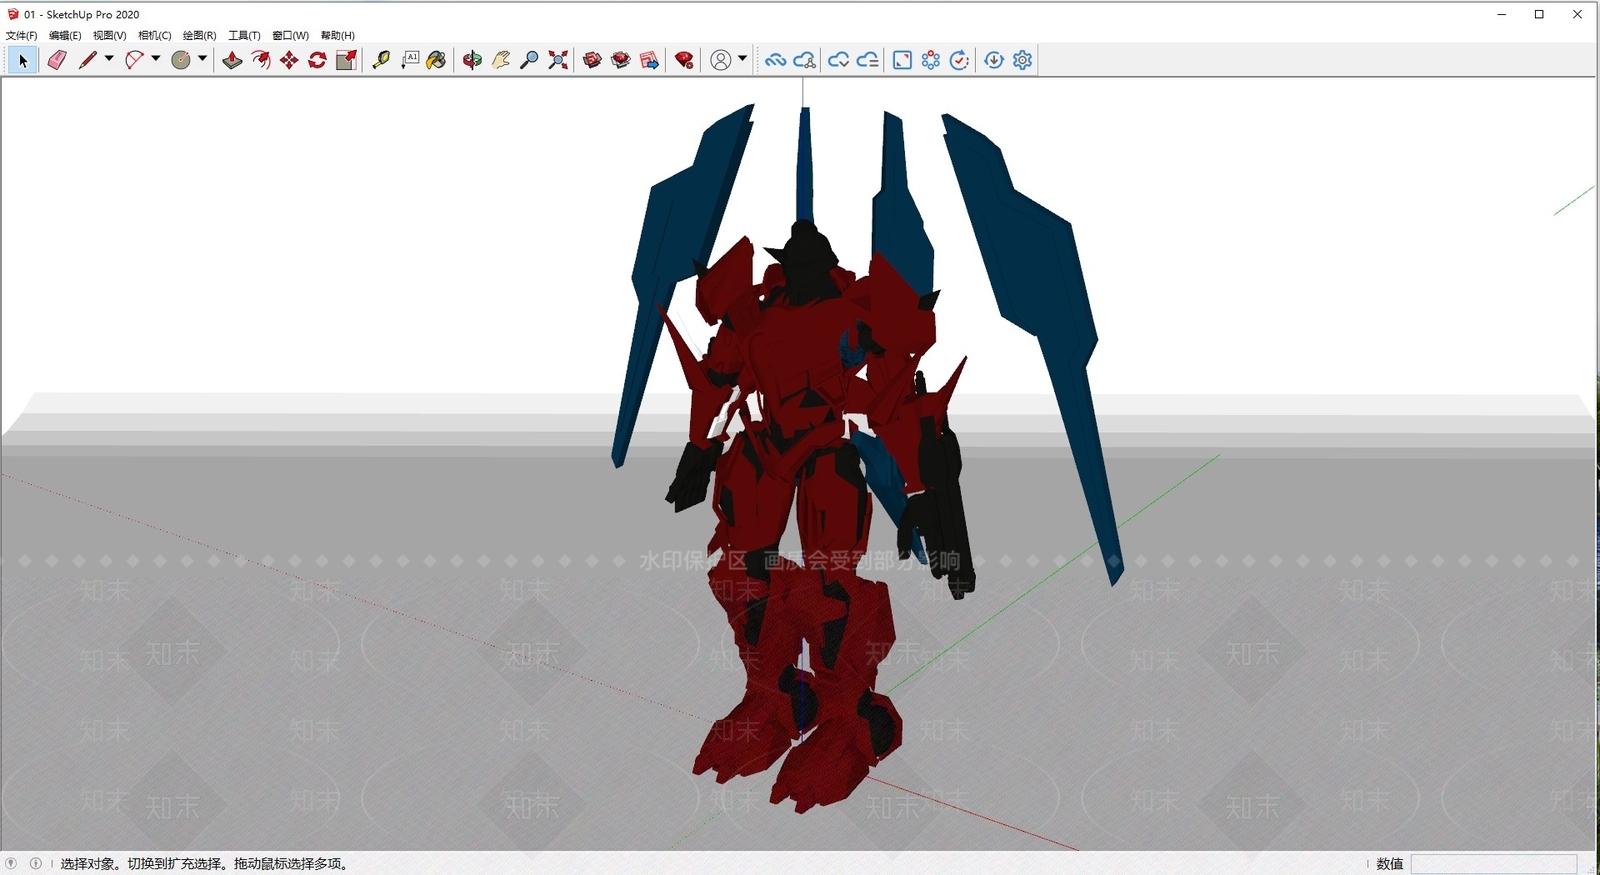Choose the Arc drawing tool
Viewport: 1600px width, 875px height.
click(x=134, y=60)
